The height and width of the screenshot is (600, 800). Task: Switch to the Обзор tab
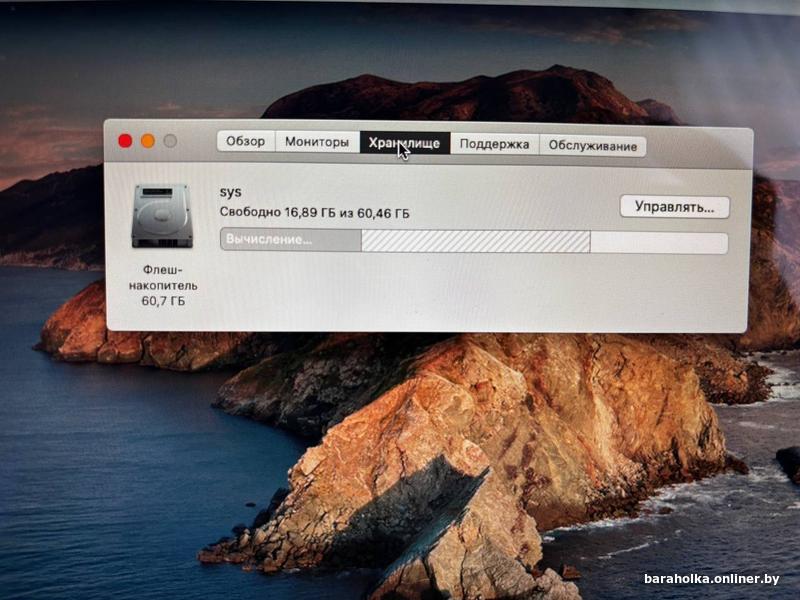[x=245, y=141]
